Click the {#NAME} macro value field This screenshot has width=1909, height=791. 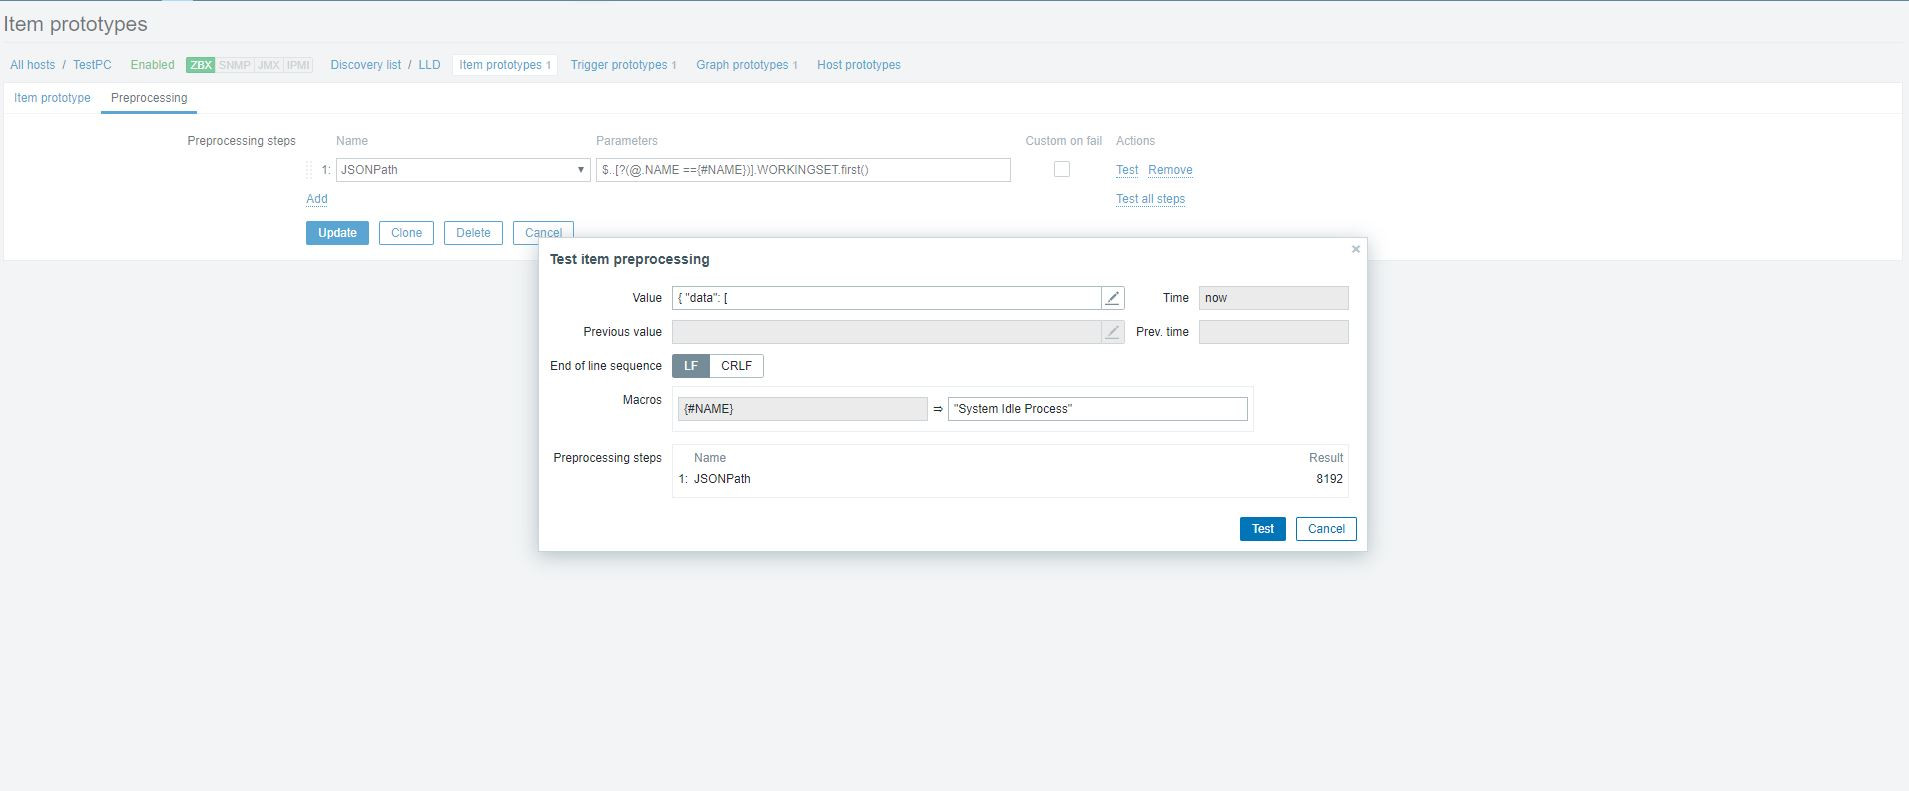tap(1097, 409)
